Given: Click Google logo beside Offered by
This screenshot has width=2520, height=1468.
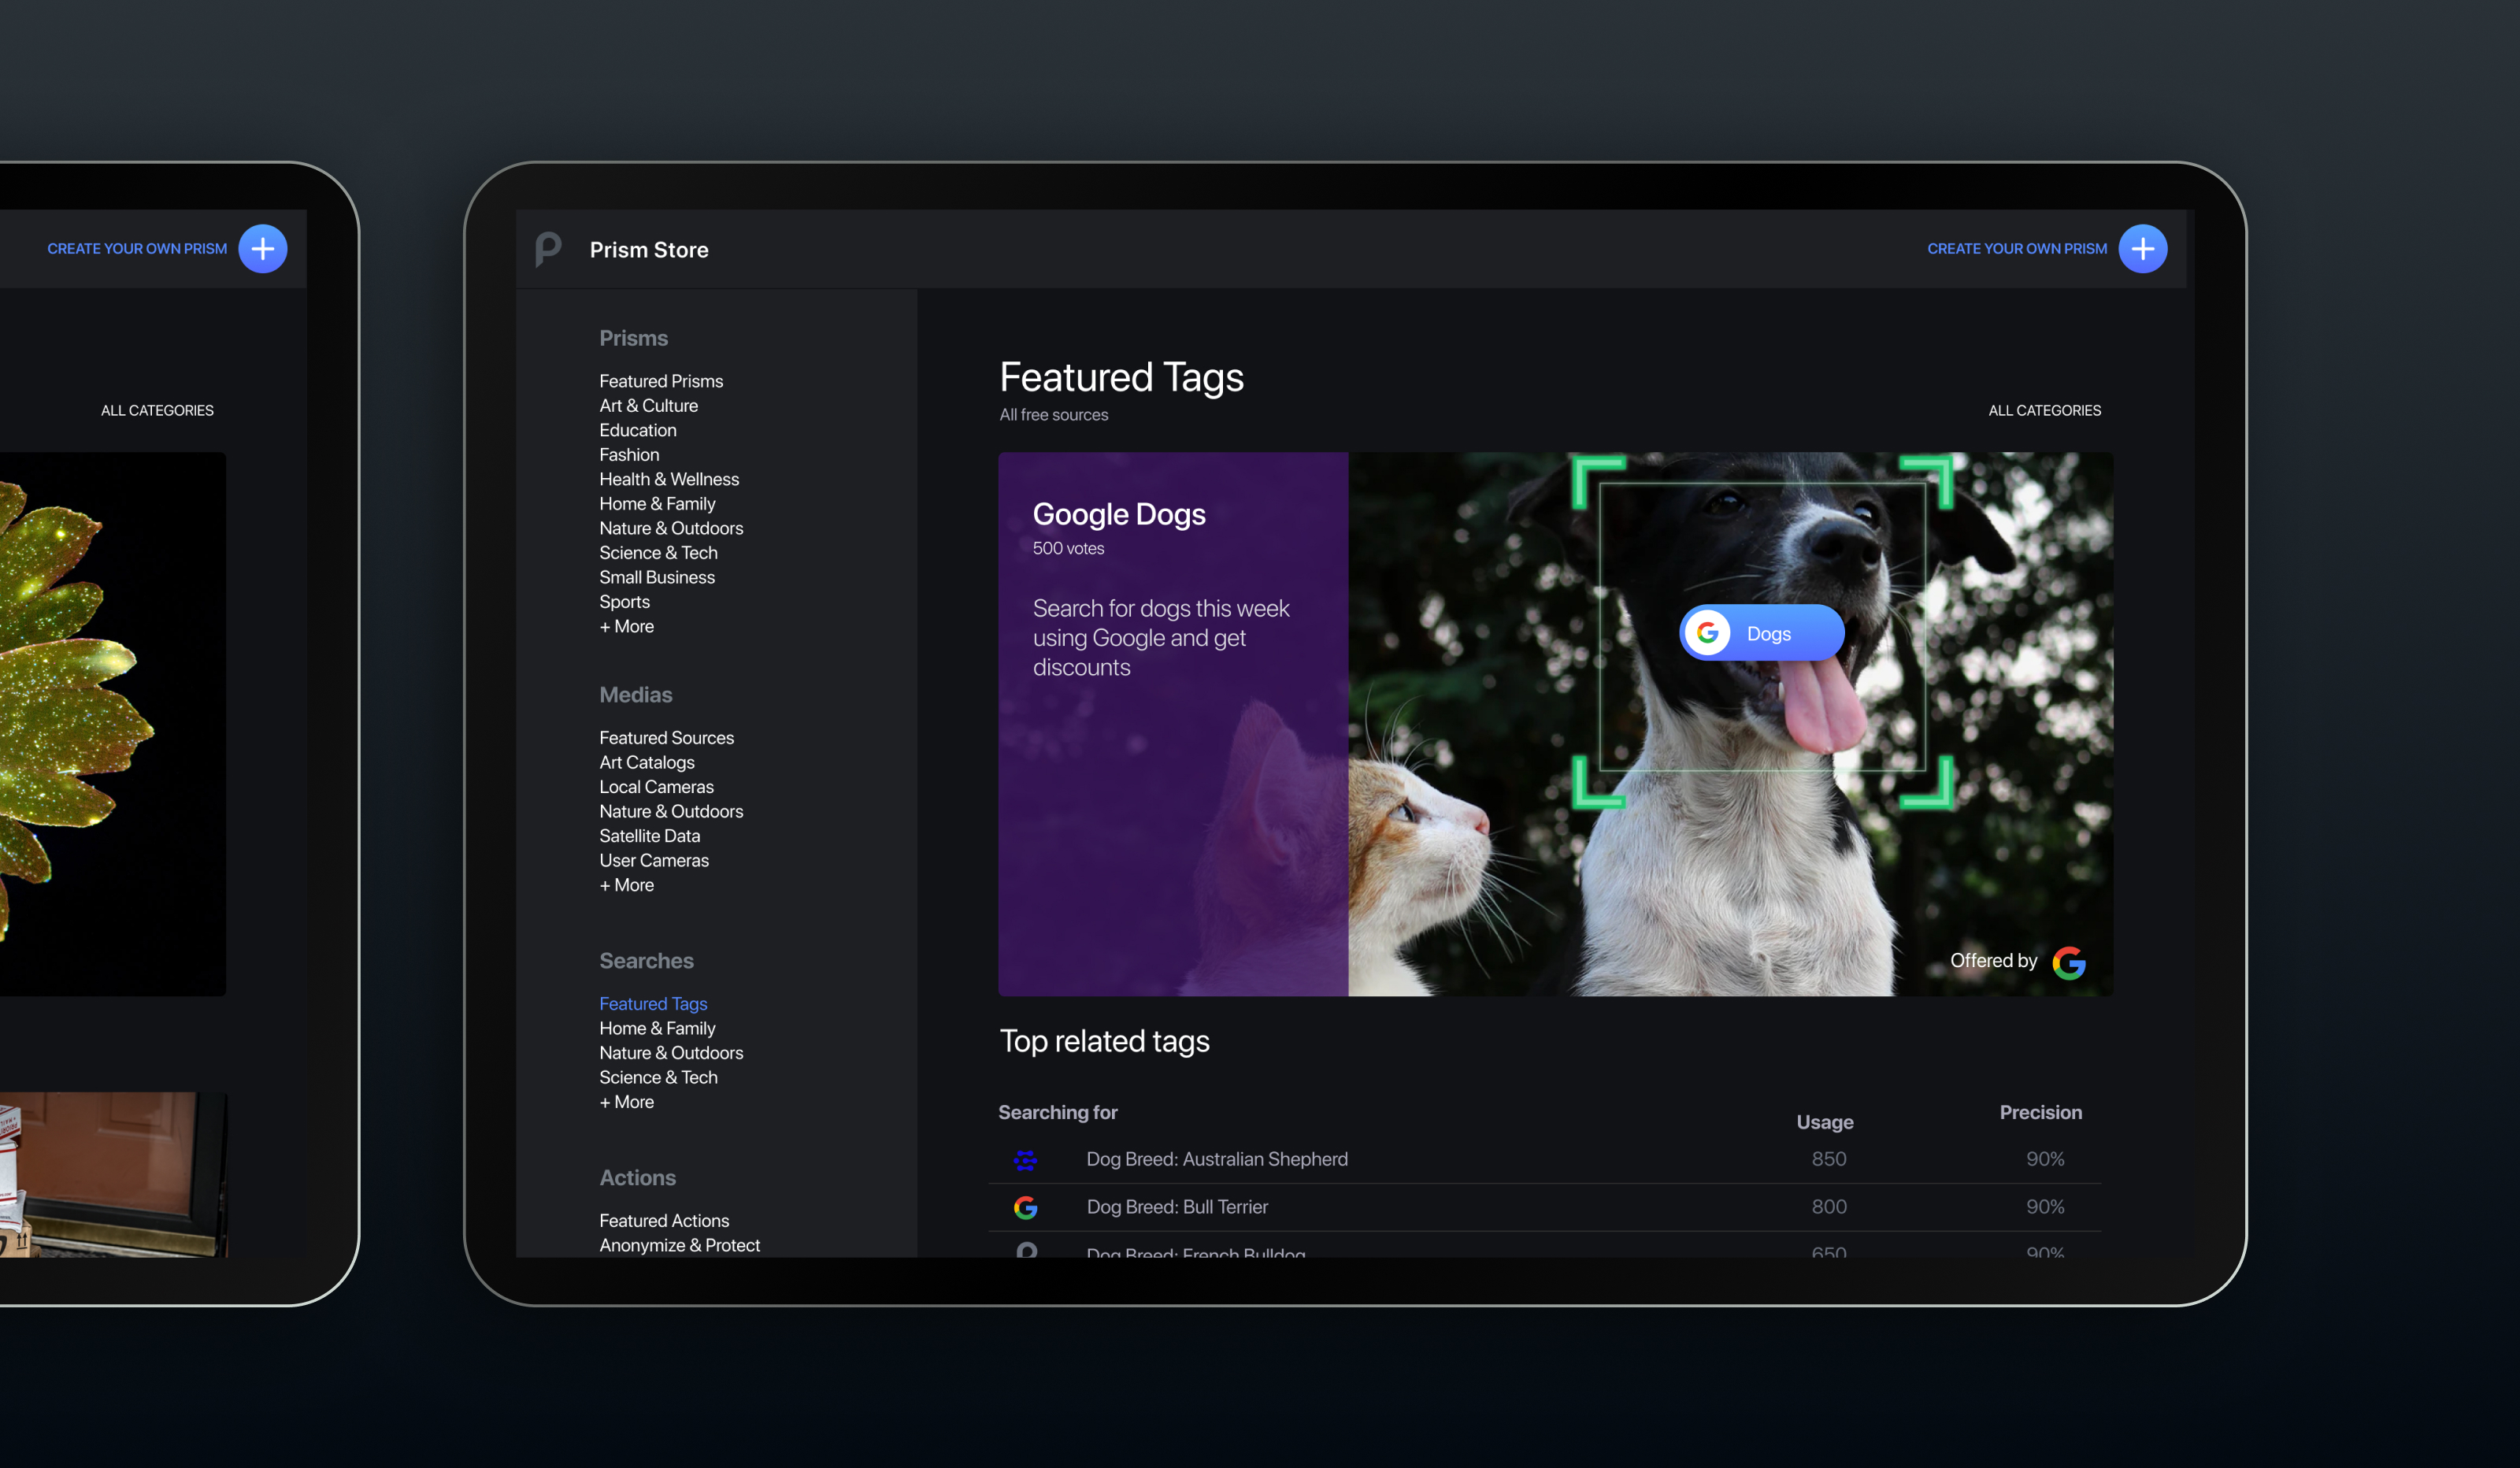Looking at the screenshot, I should 2068,962.
